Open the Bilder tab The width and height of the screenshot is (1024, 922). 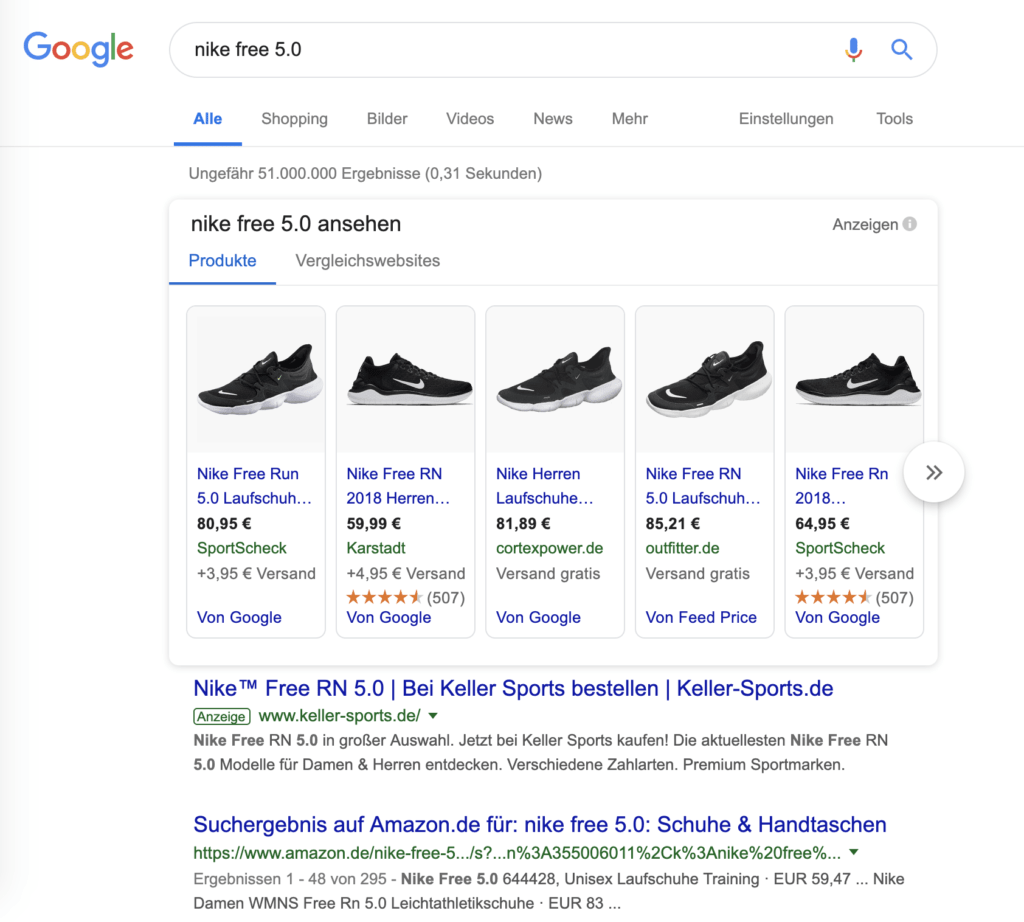(x=387, y=119)
